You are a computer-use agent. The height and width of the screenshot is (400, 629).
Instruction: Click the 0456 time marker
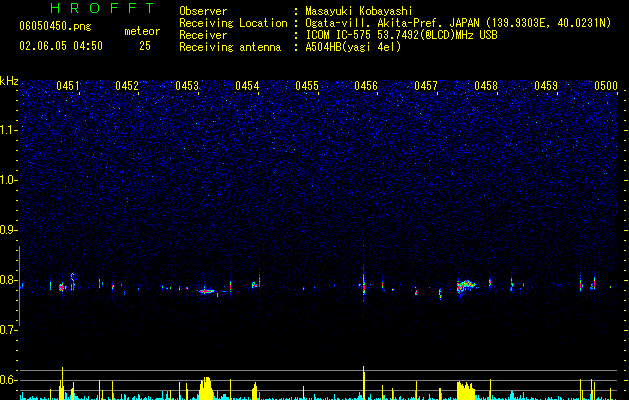click(x=366, y=86)
